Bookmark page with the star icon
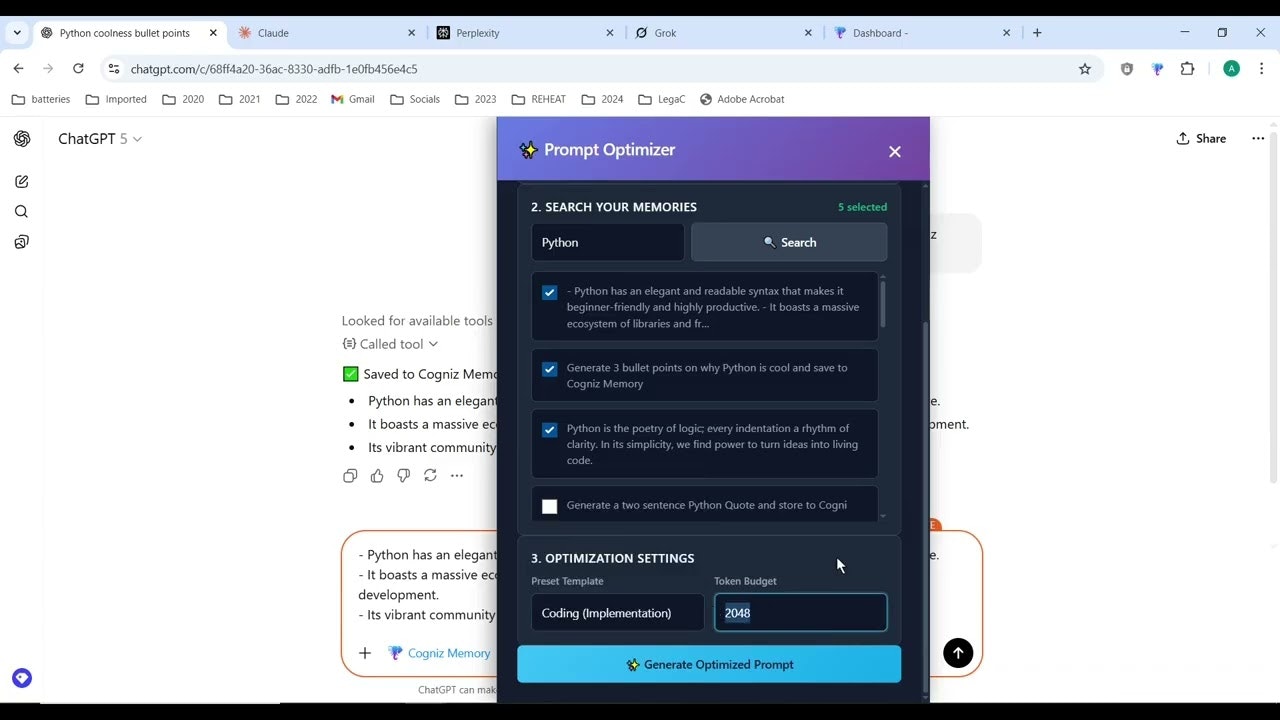This screenshot has height=720, width=1280. pos(1085,69)
